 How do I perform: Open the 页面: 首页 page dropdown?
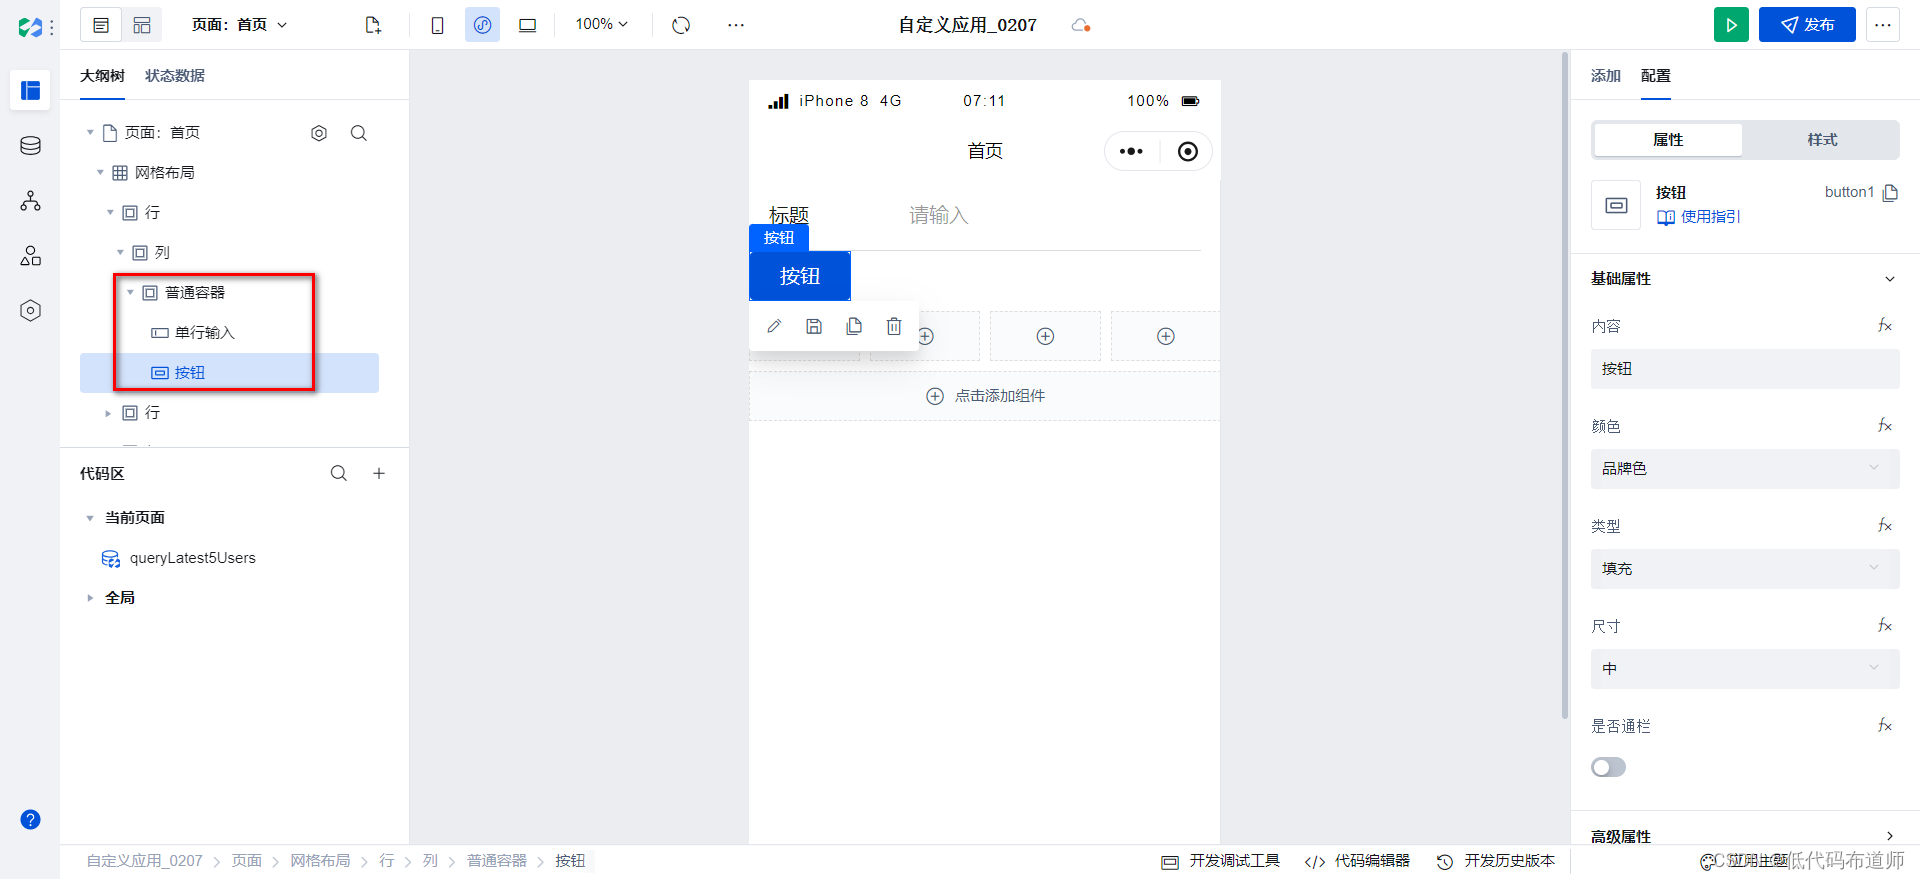coord(240,25)
